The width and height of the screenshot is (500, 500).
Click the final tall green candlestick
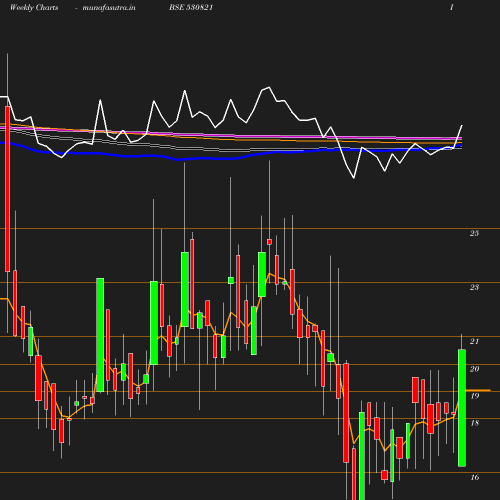(x=462, y=408)
